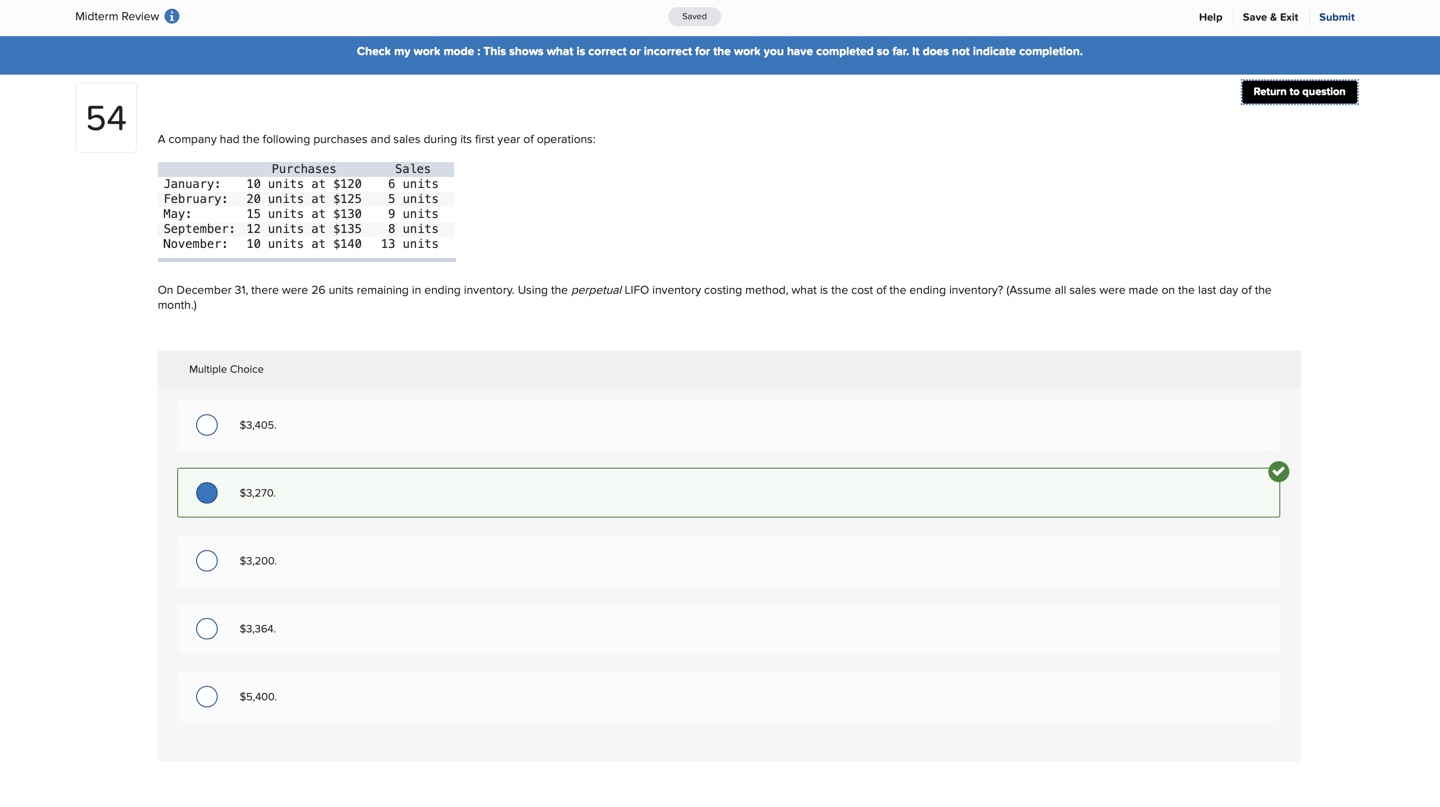Click the Check my work mode banner
Image resolution: width=1440 pixels, height=807 pixels.
[719, 51]
